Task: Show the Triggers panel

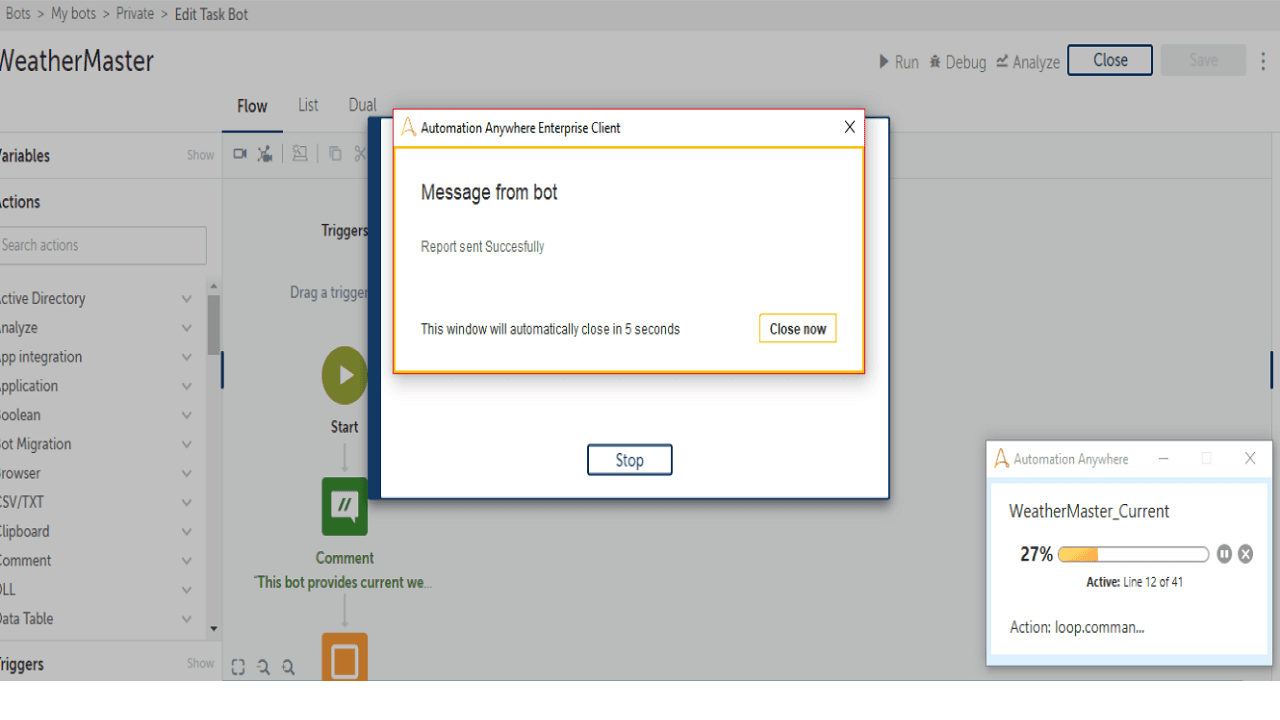Action: coord(200,663)
